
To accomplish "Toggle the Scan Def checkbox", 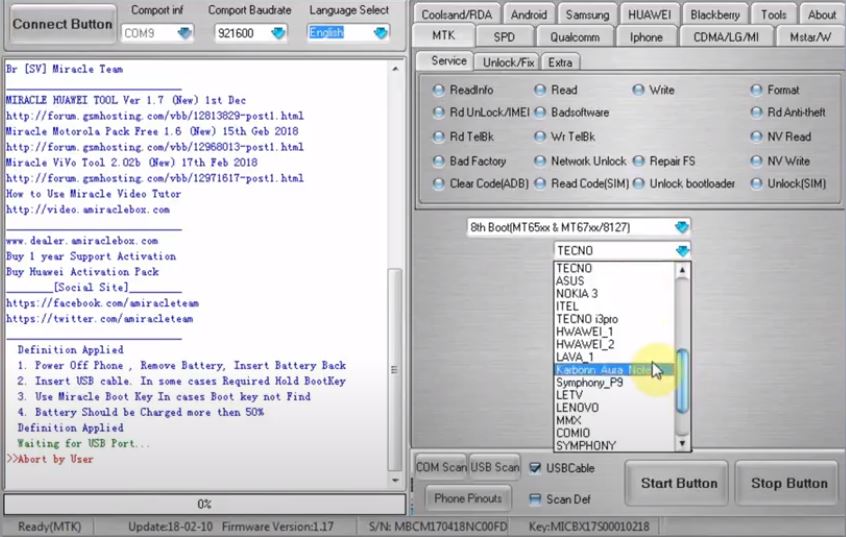I will click(x=535, y=499).
